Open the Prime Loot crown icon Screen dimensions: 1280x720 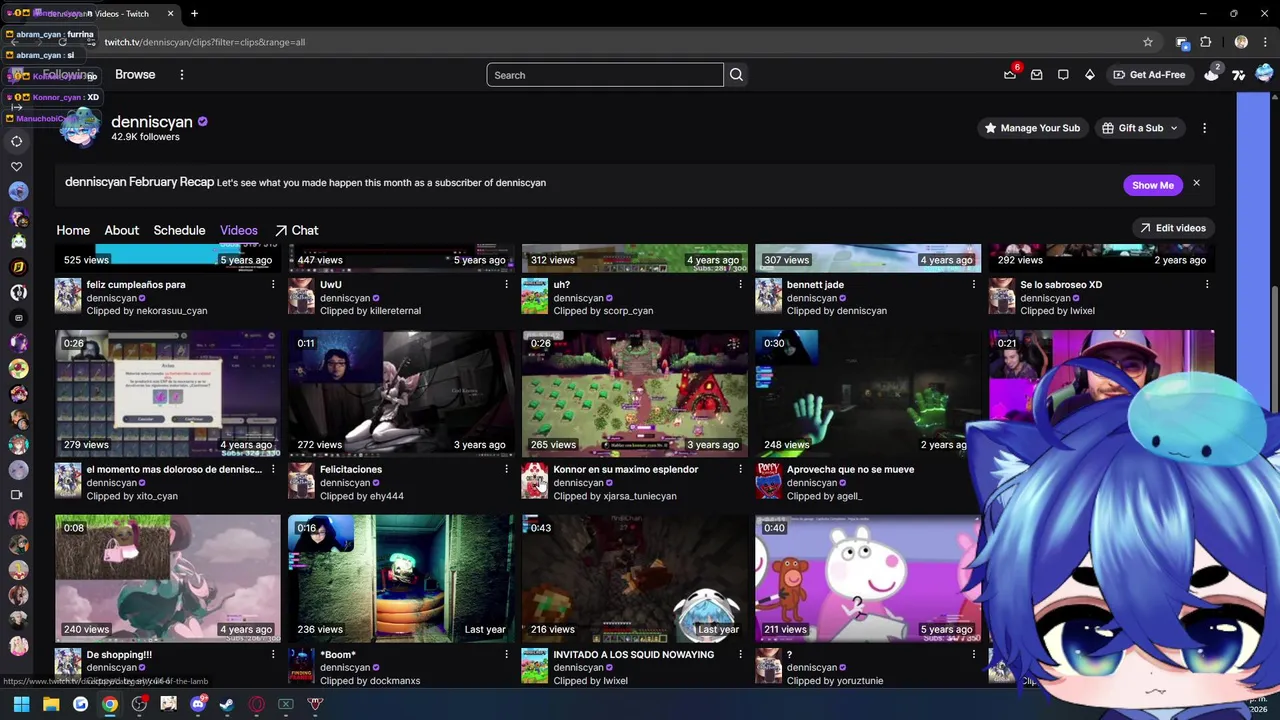[1010, 75]
